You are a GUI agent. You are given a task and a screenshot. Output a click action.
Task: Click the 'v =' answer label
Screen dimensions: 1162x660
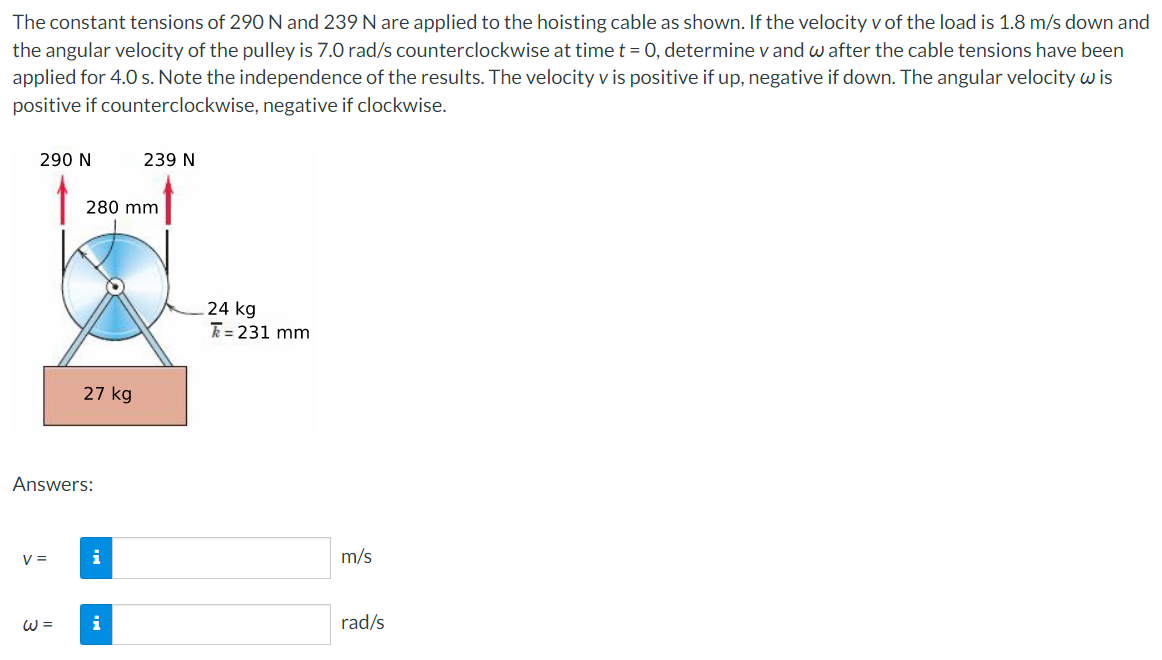35,559
